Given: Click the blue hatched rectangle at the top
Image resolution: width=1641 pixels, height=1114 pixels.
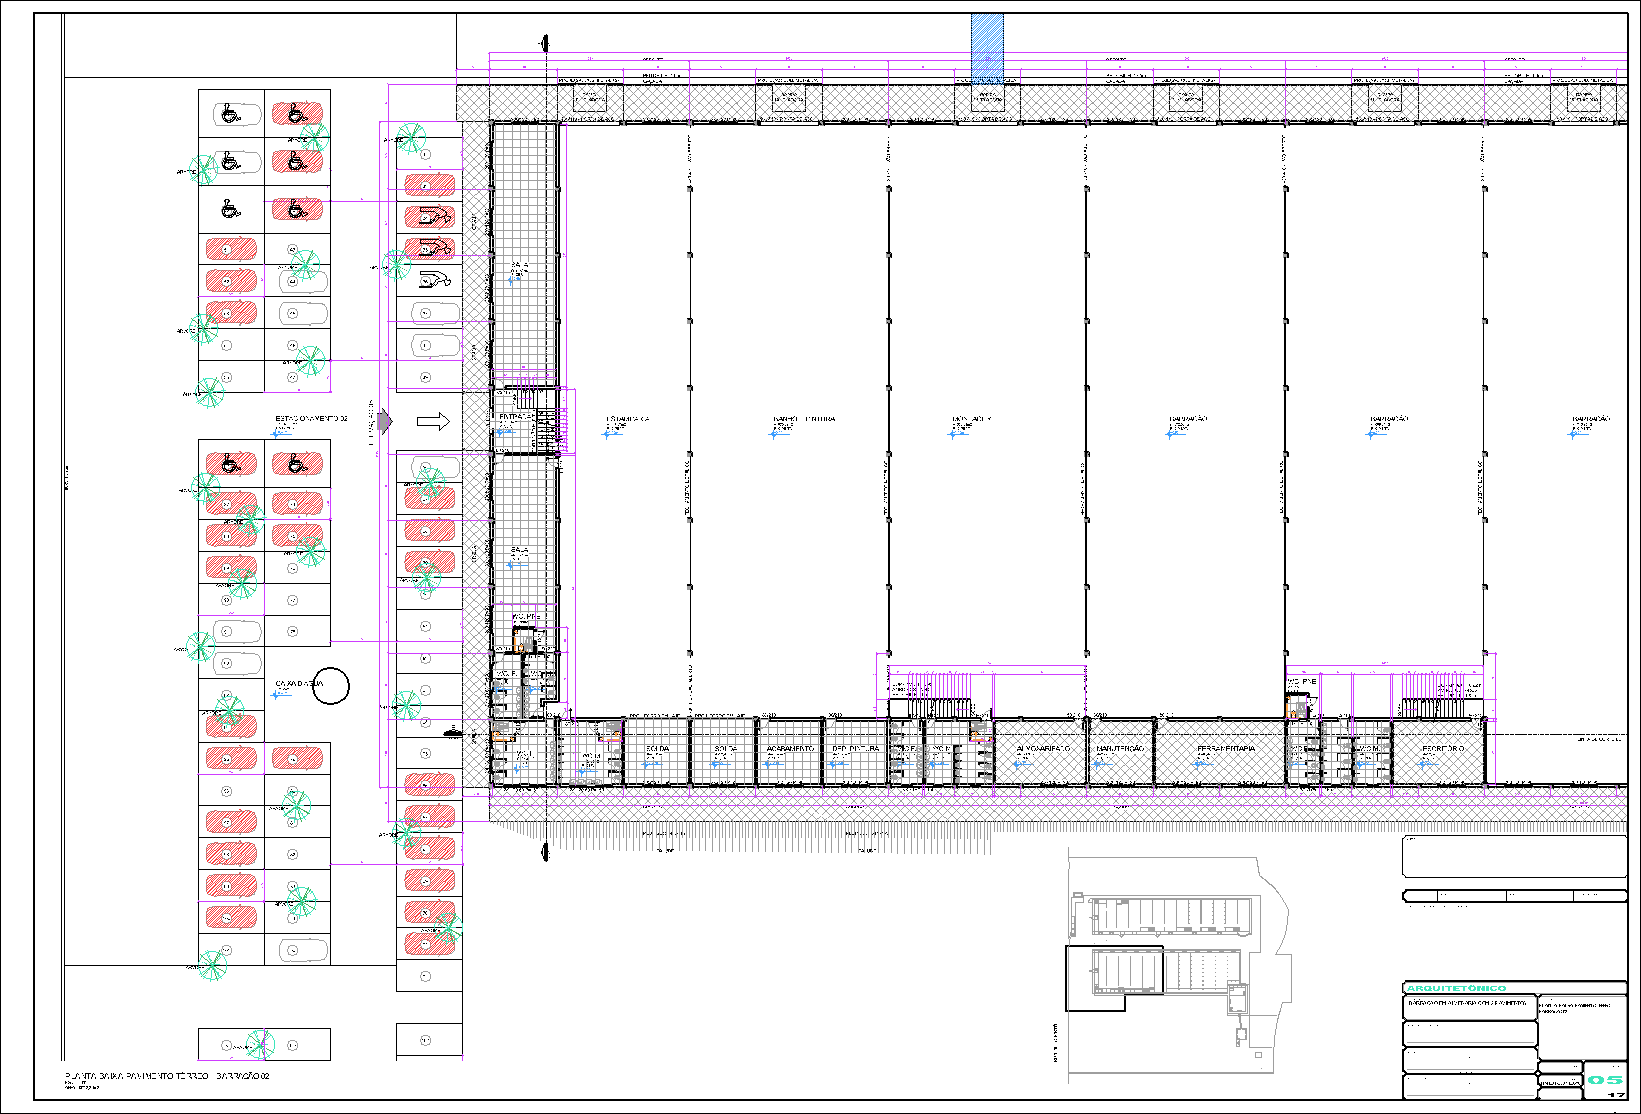Looking at the screenshot, I should (987, 50).
